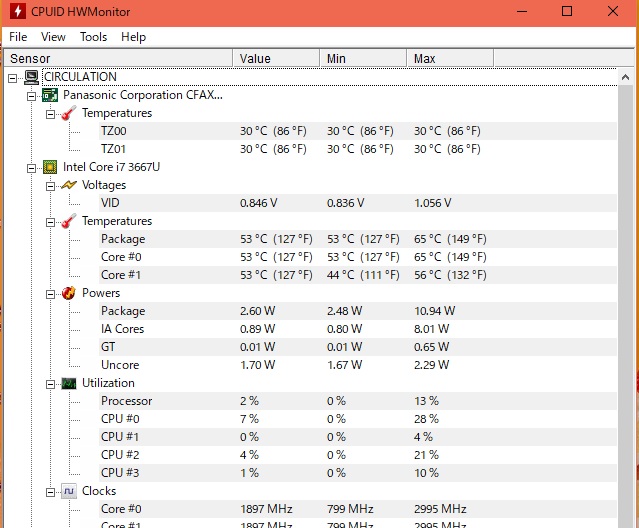Minimize the HWMonitor window
Screen dimensions: 639x528
pos(522,11)
